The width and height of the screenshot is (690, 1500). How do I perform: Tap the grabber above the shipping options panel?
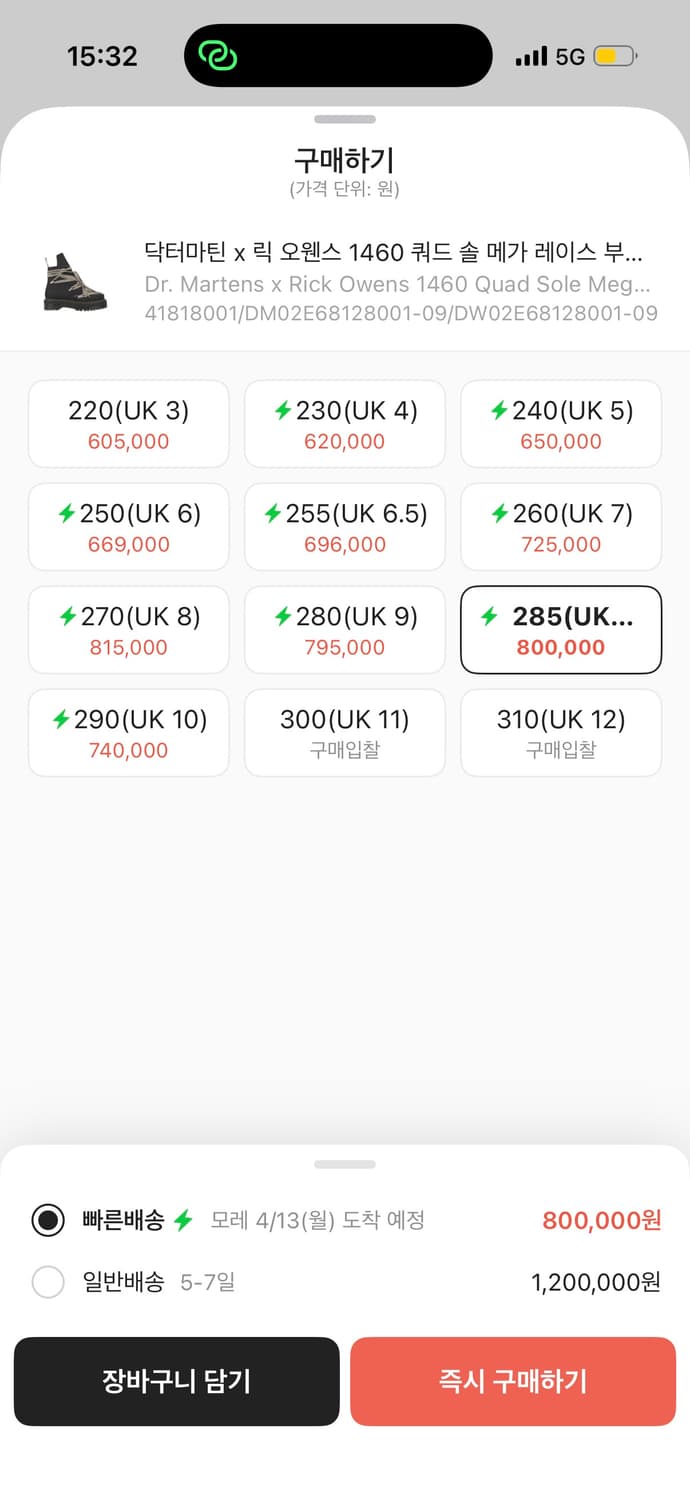(x=344, y=1163)
